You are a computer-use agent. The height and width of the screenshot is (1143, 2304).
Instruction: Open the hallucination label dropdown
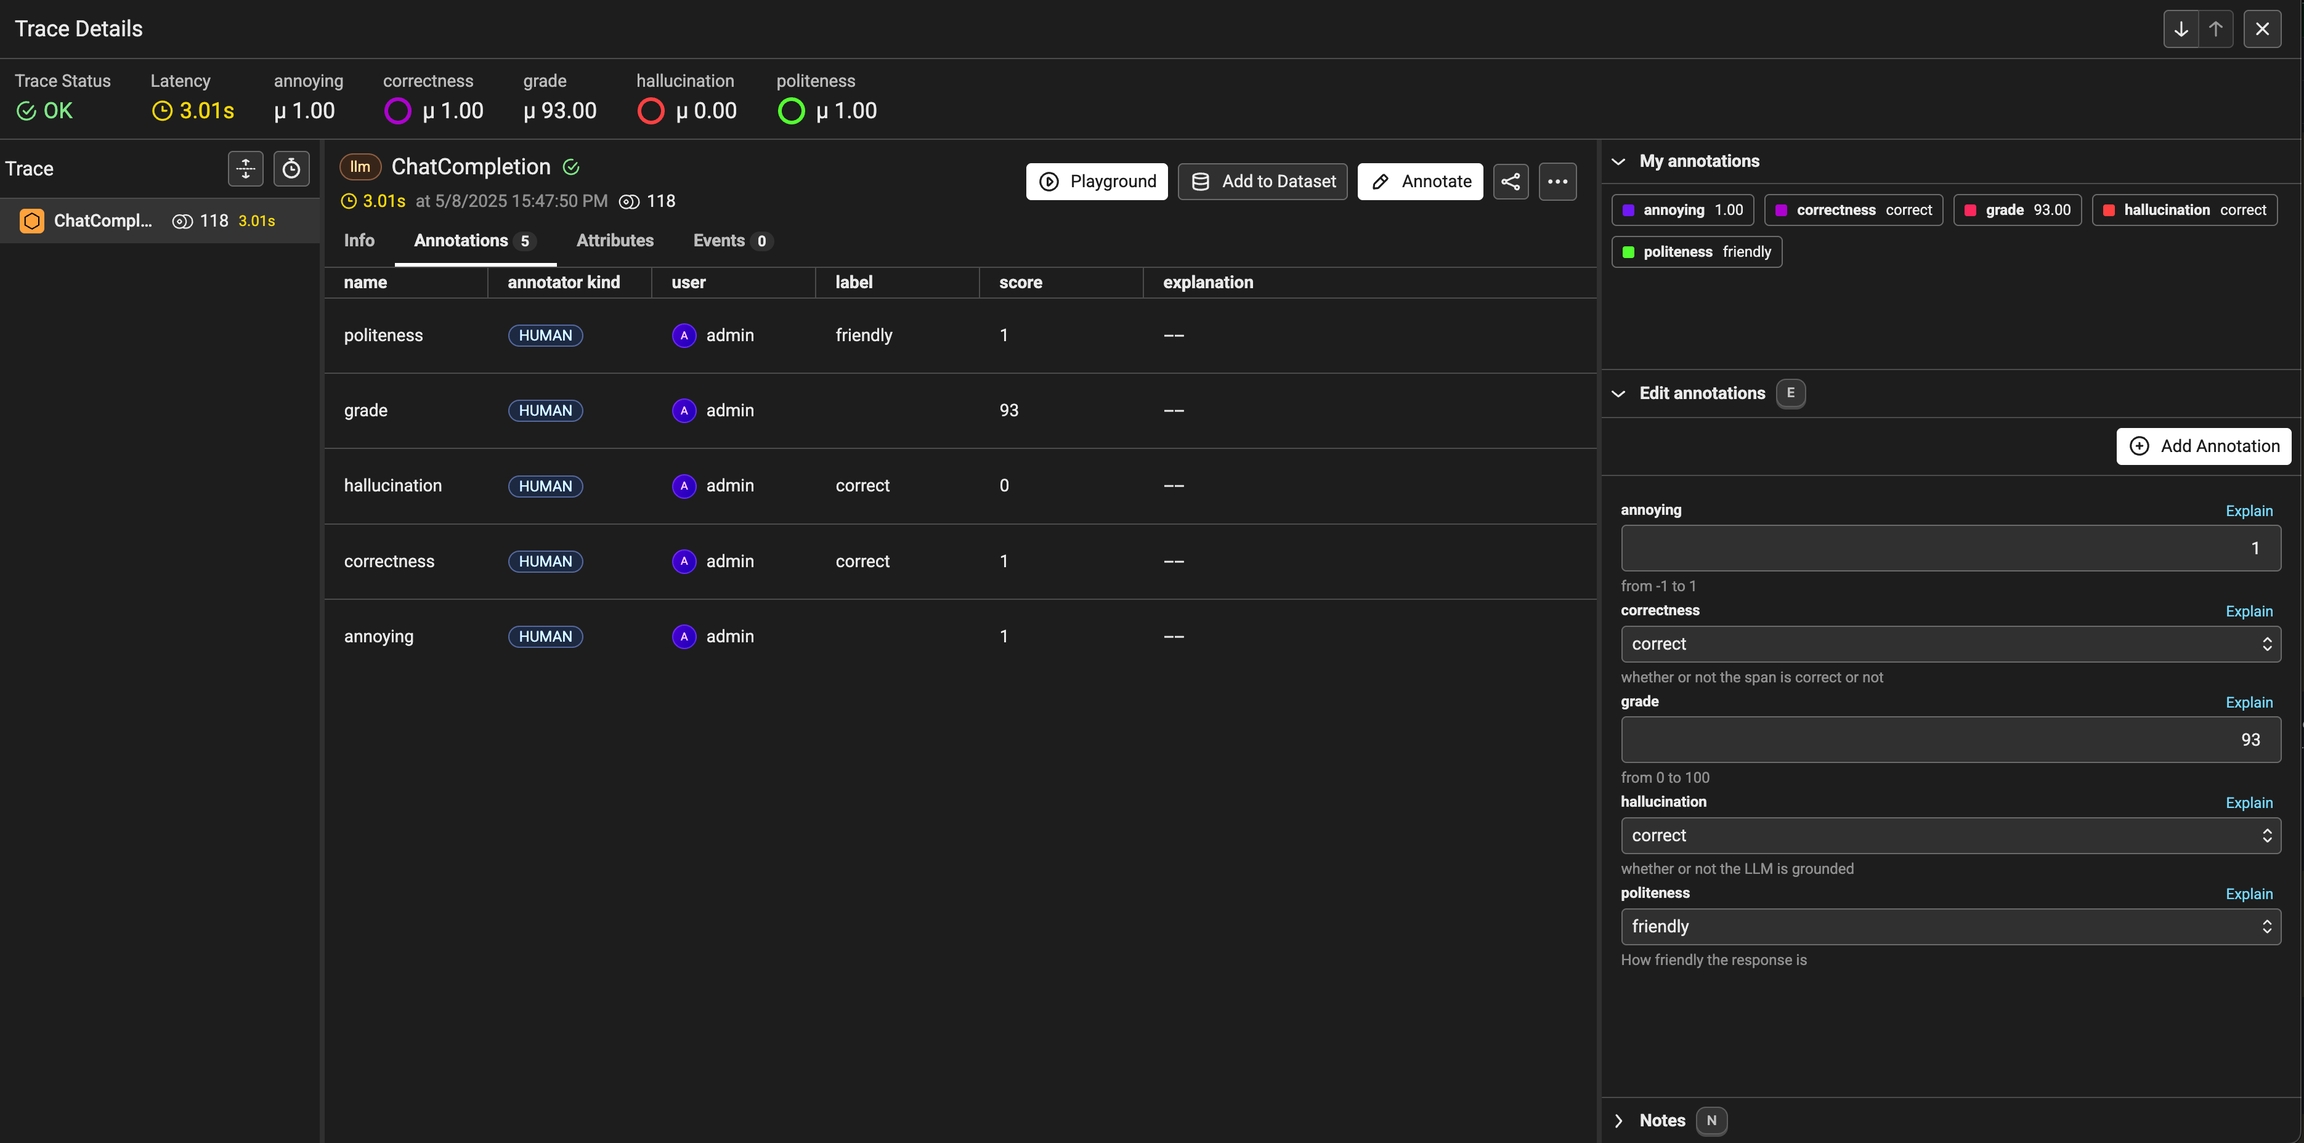point(1949,835)
